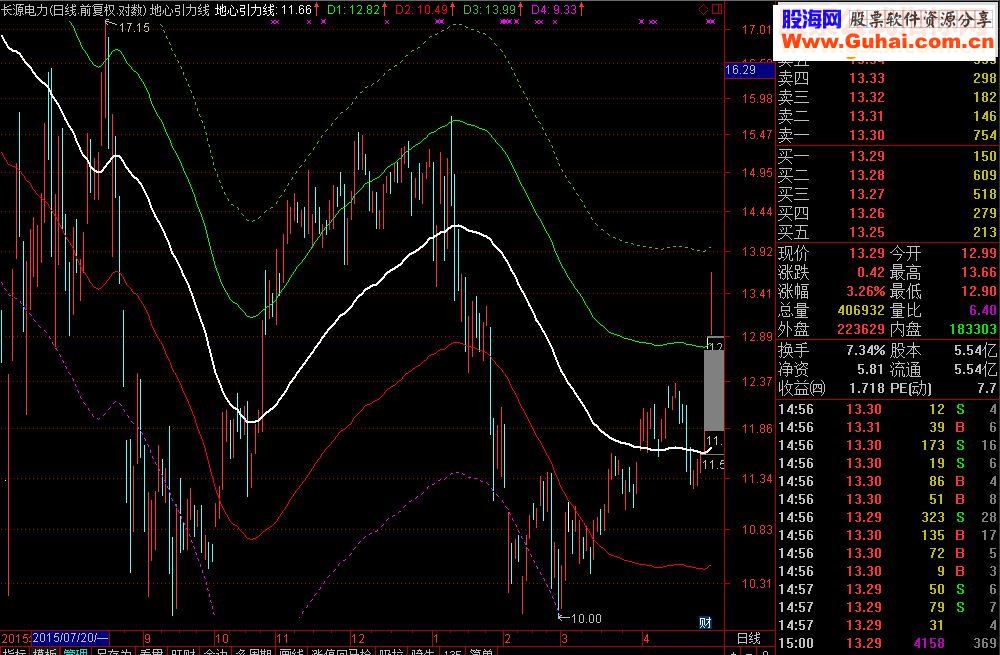The height and width of the screenshot is (655, 1000).
Task: Switch to the 多周期 tab
Action: click(x=253, y=652)
